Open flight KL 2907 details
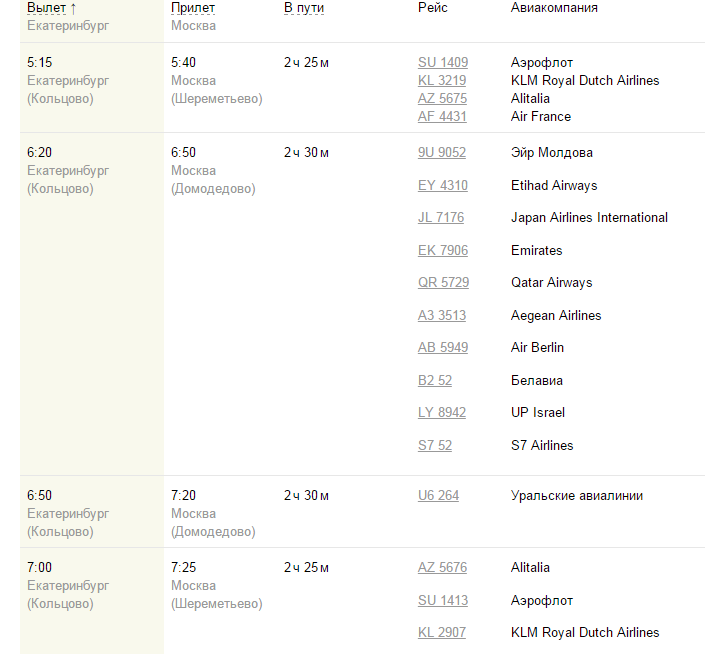 [x=442, y=633]
